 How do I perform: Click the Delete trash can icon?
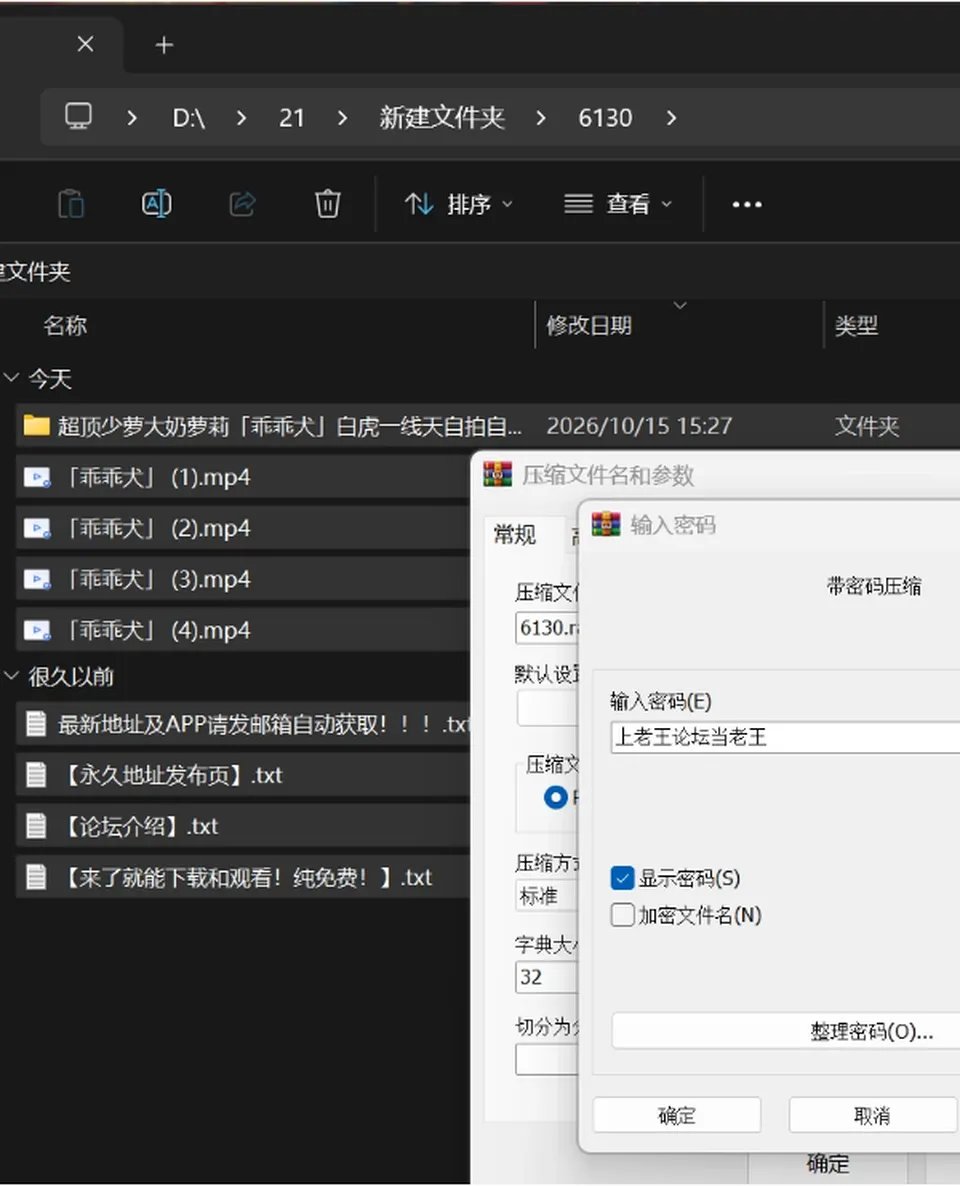tap(328, 204)
